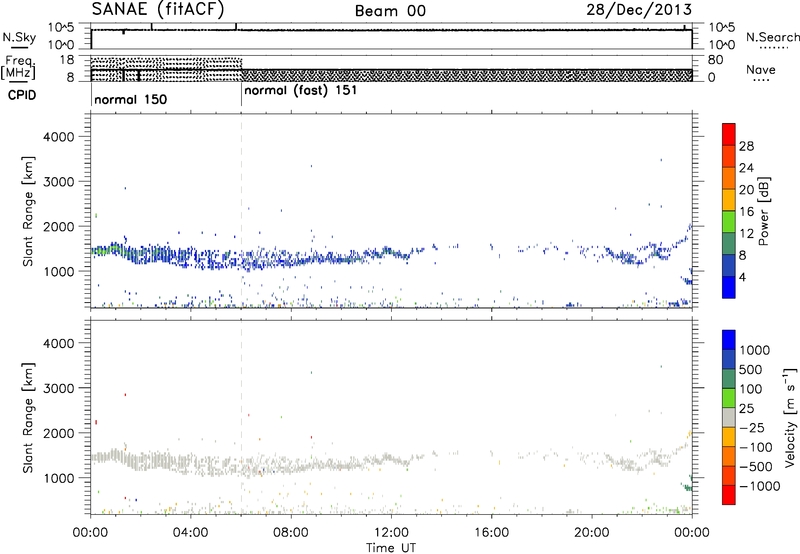Screen dimensions: 800x554
Task: Click the 'N.Search' legend label
Action: pos(772,37)
